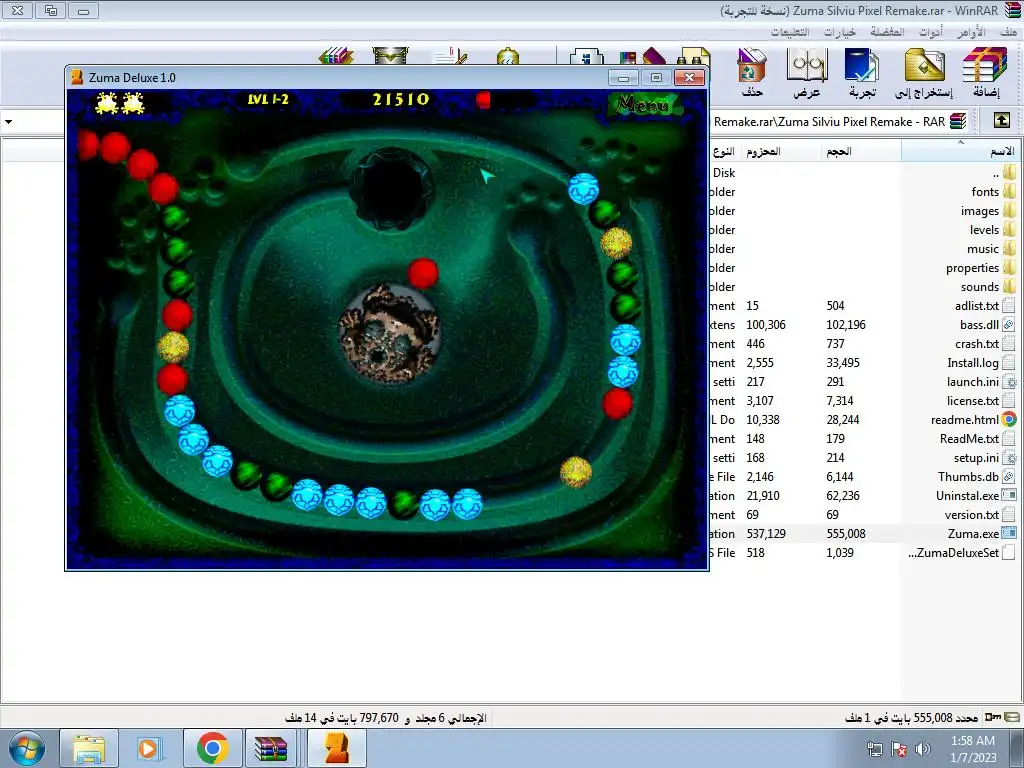Expand the WinRAR address bar dropdown
The image size is (1024, 768).
[x=8, y=121]
